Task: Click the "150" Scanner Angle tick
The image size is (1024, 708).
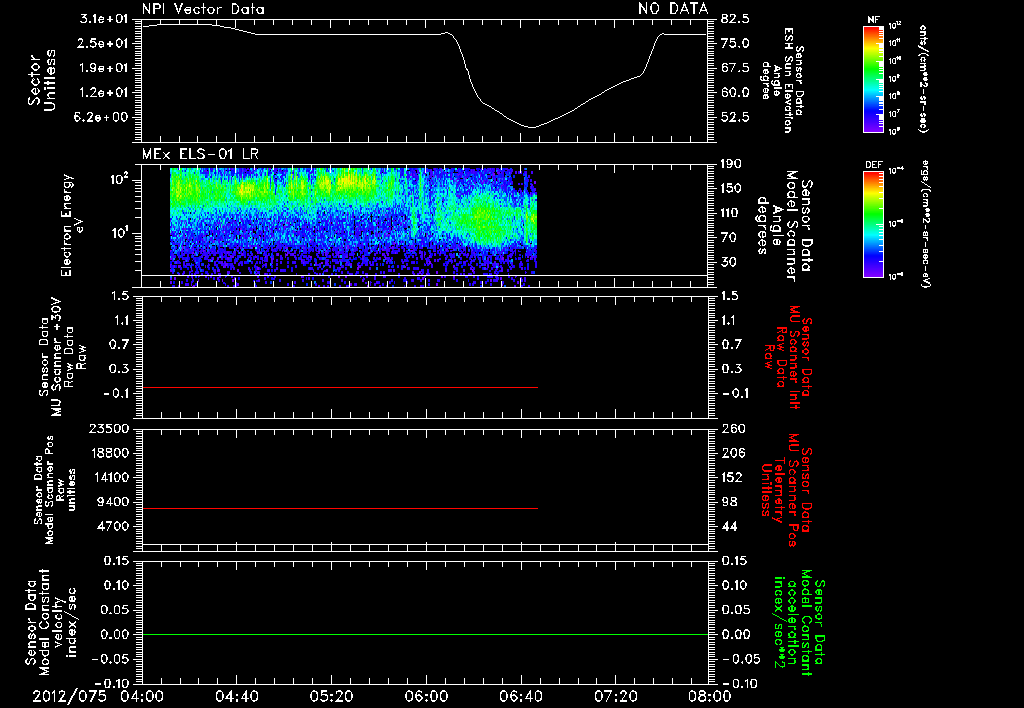Action: [x=731, y=189]
